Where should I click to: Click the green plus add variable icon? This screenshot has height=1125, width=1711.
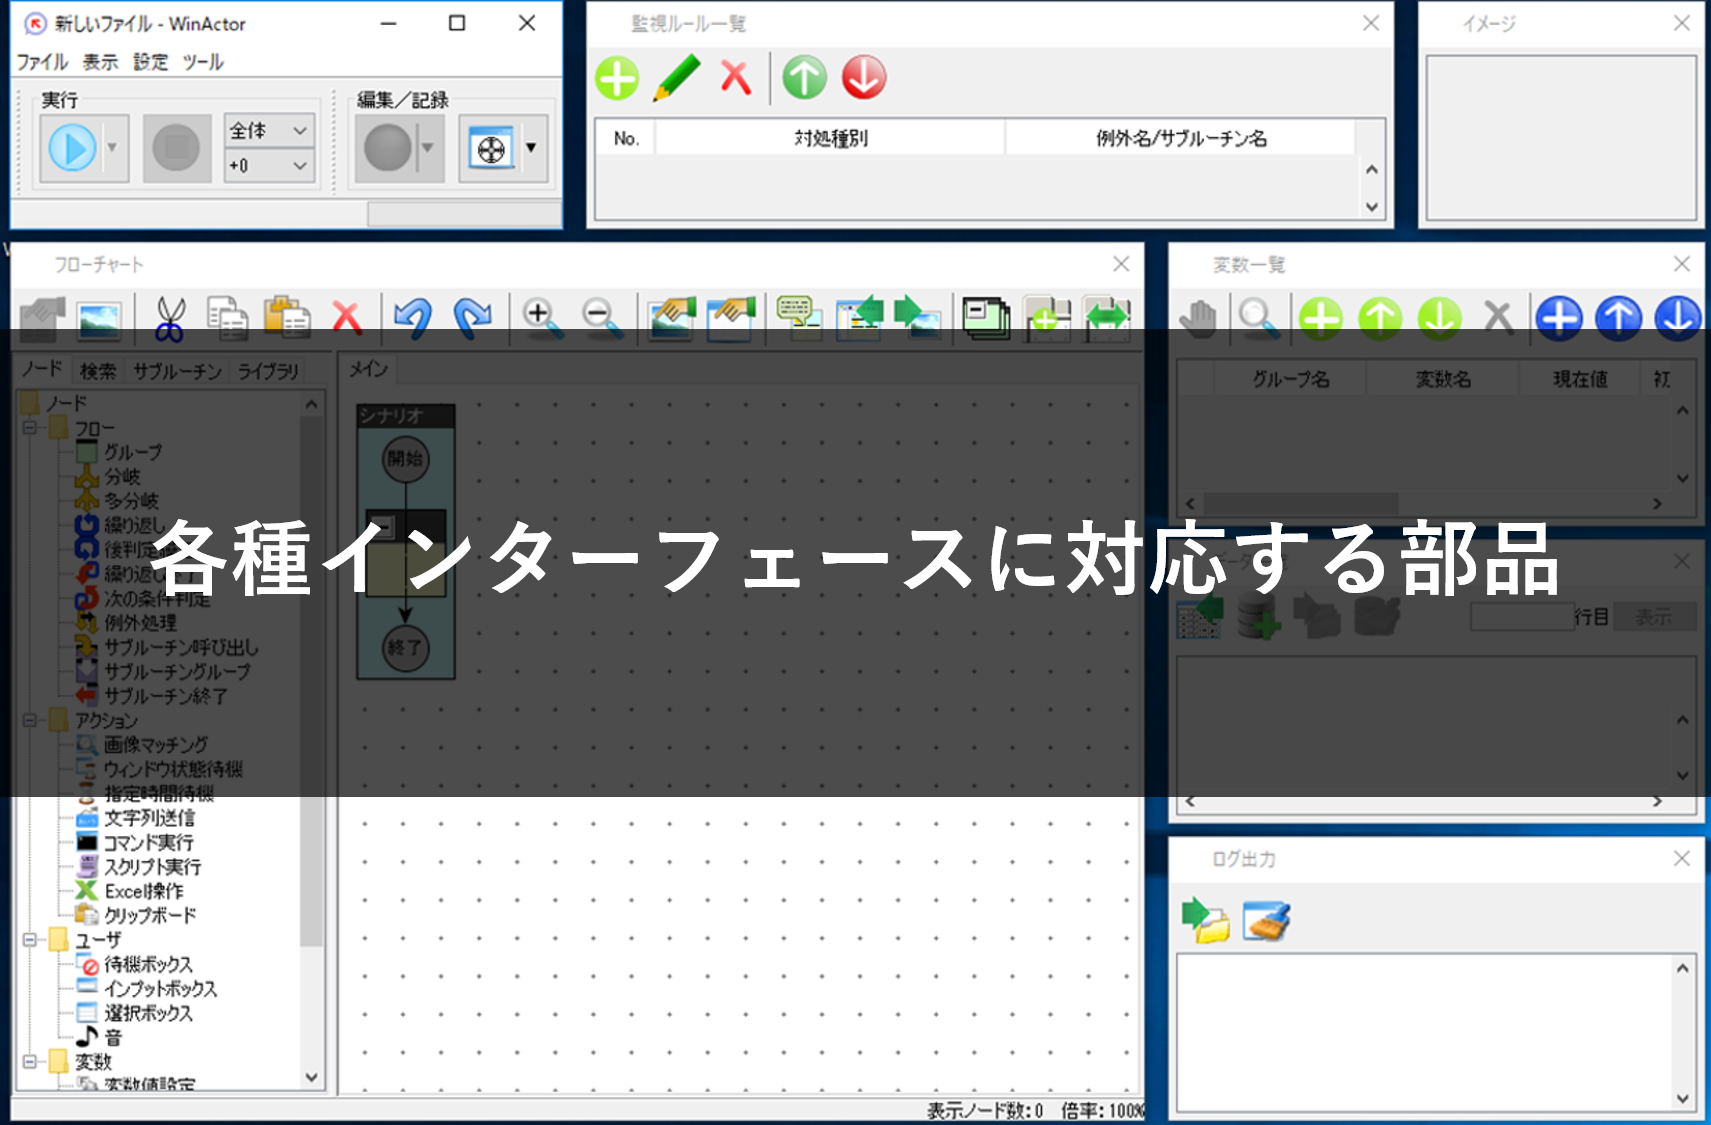pyautogui.click(x=1321, y=318)
